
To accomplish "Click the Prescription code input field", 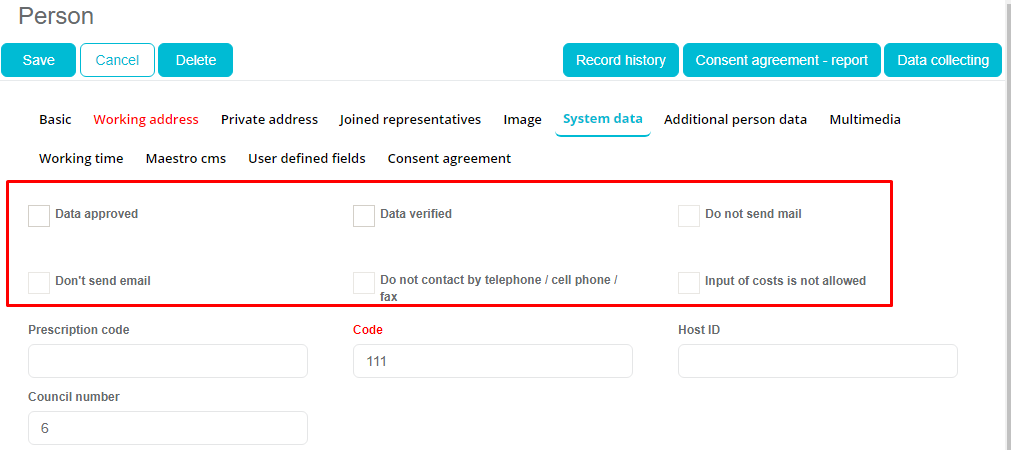I will point(167,361).
